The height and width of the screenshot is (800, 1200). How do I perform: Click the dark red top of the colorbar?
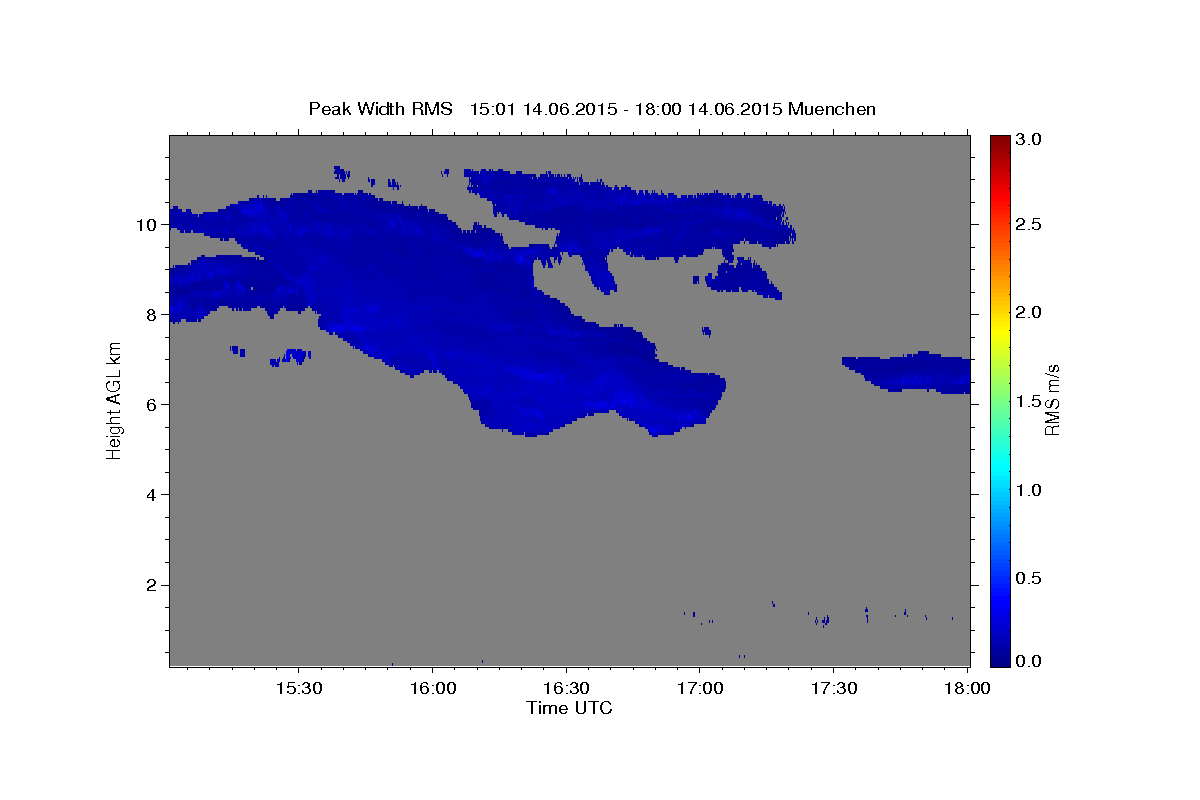point(1000,143)
